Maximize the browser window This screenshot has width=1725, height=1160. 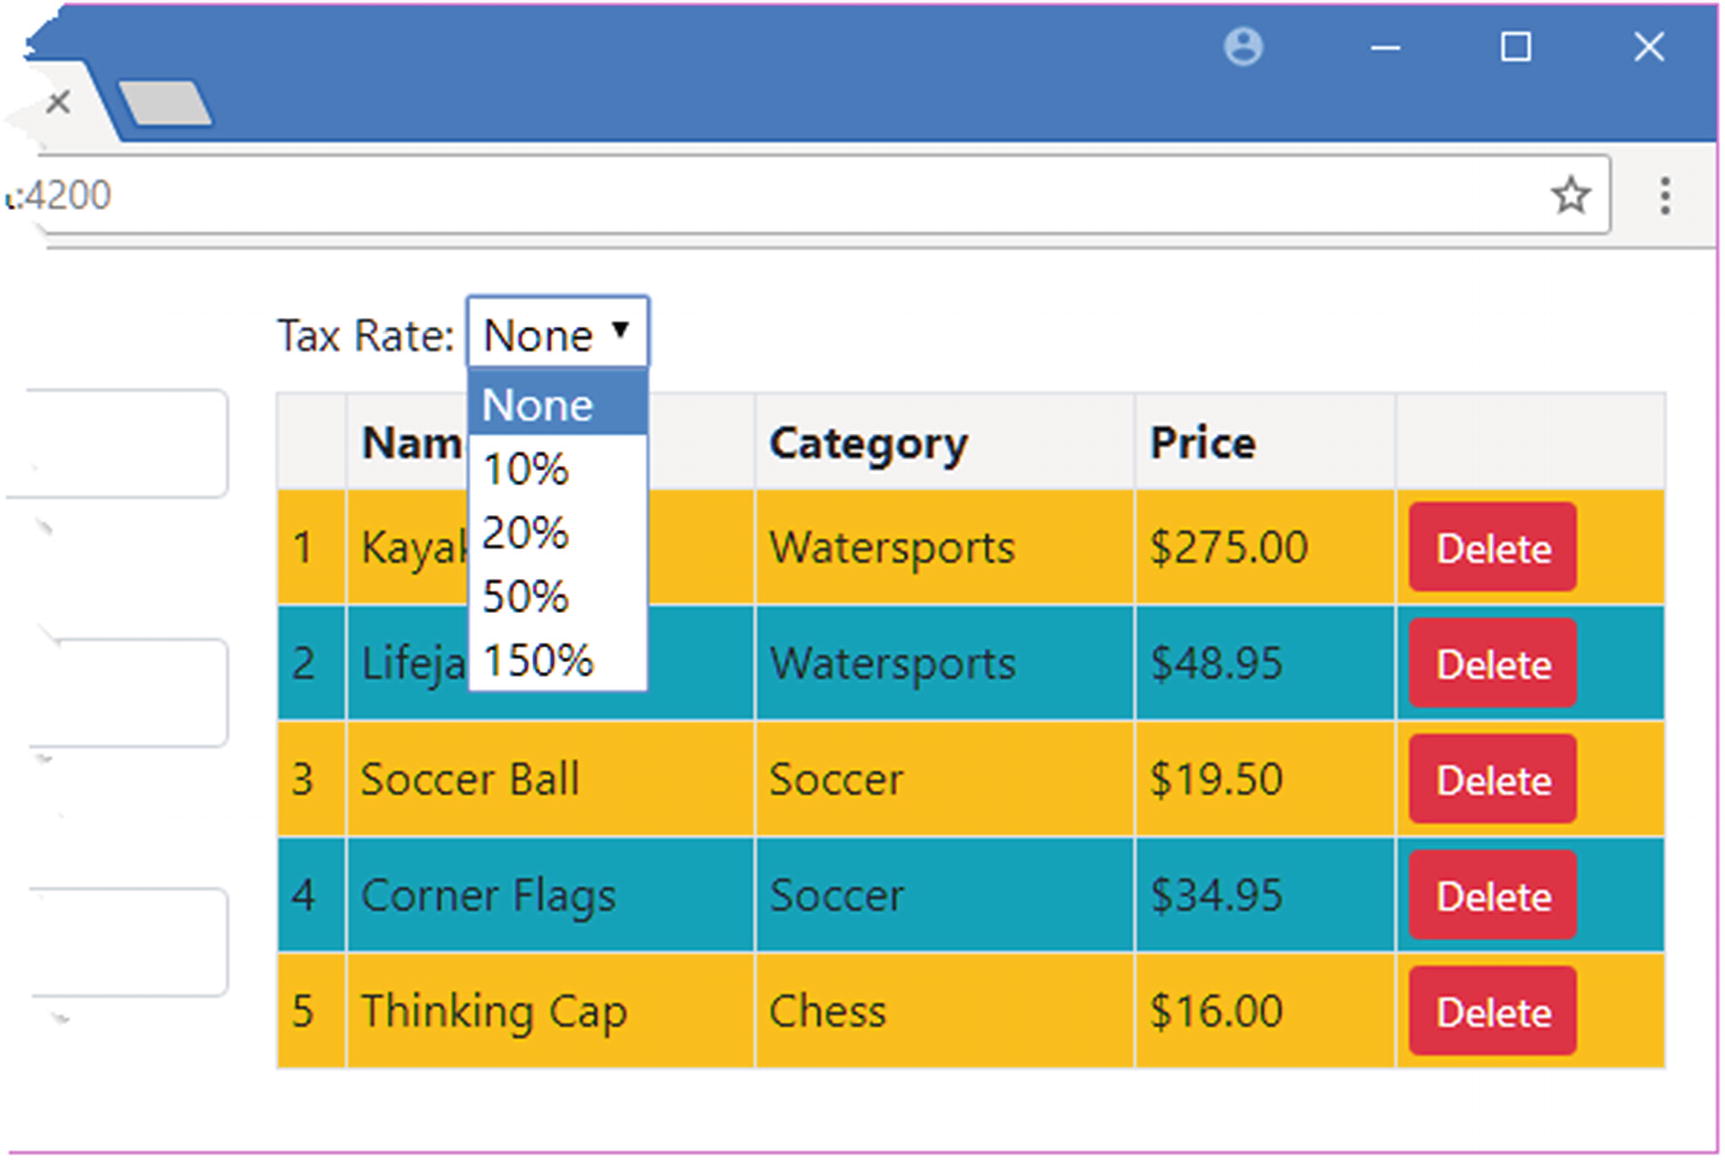pyautogui.click(x=1516, y=47)
